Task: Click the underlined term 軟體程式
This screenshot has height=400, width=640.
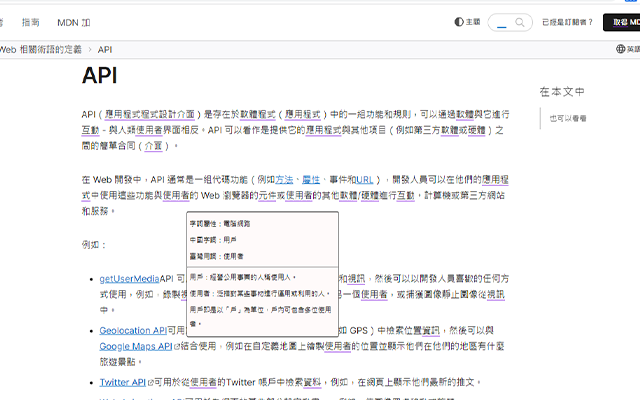Action: click(x=258, y=114)
